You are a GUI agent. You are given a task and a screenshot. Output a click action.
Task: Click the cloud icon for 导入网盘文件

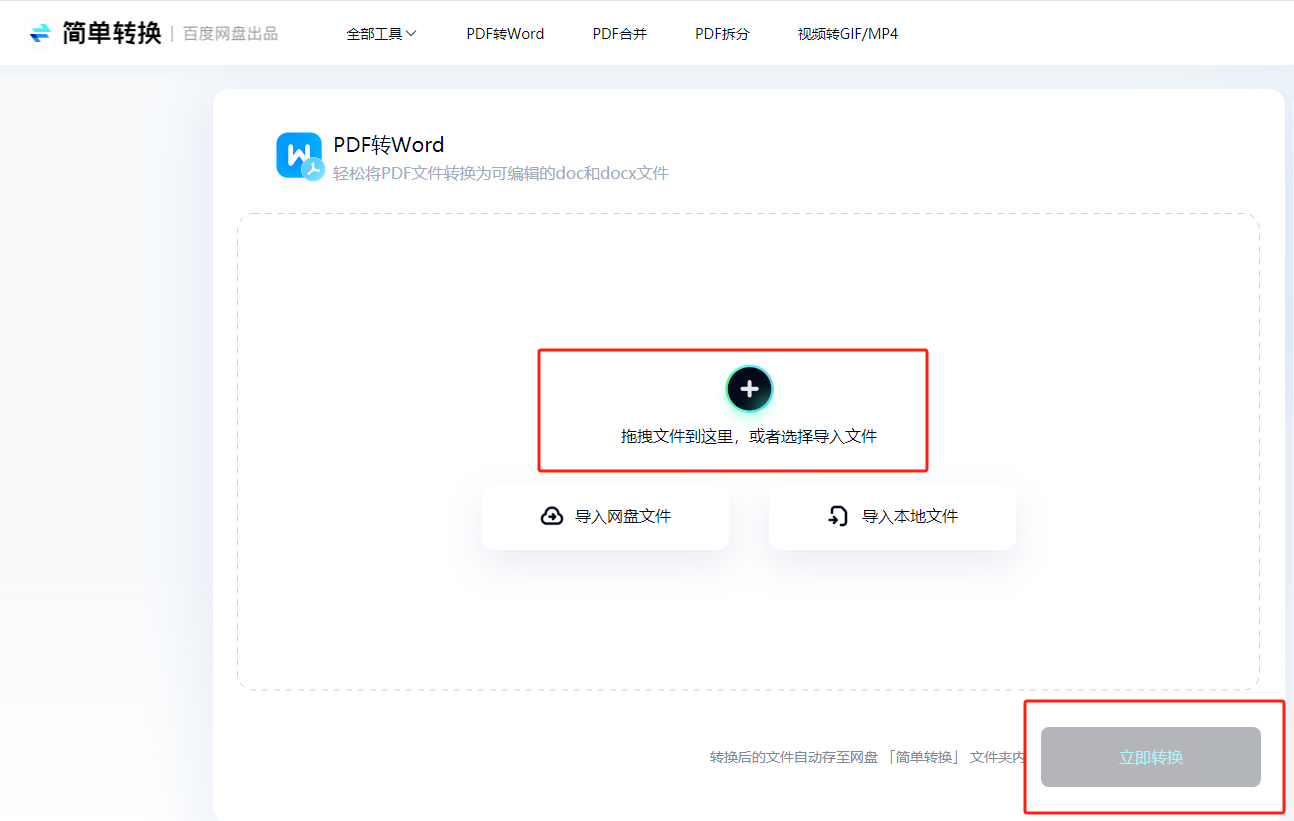click(x=552, y=516)
